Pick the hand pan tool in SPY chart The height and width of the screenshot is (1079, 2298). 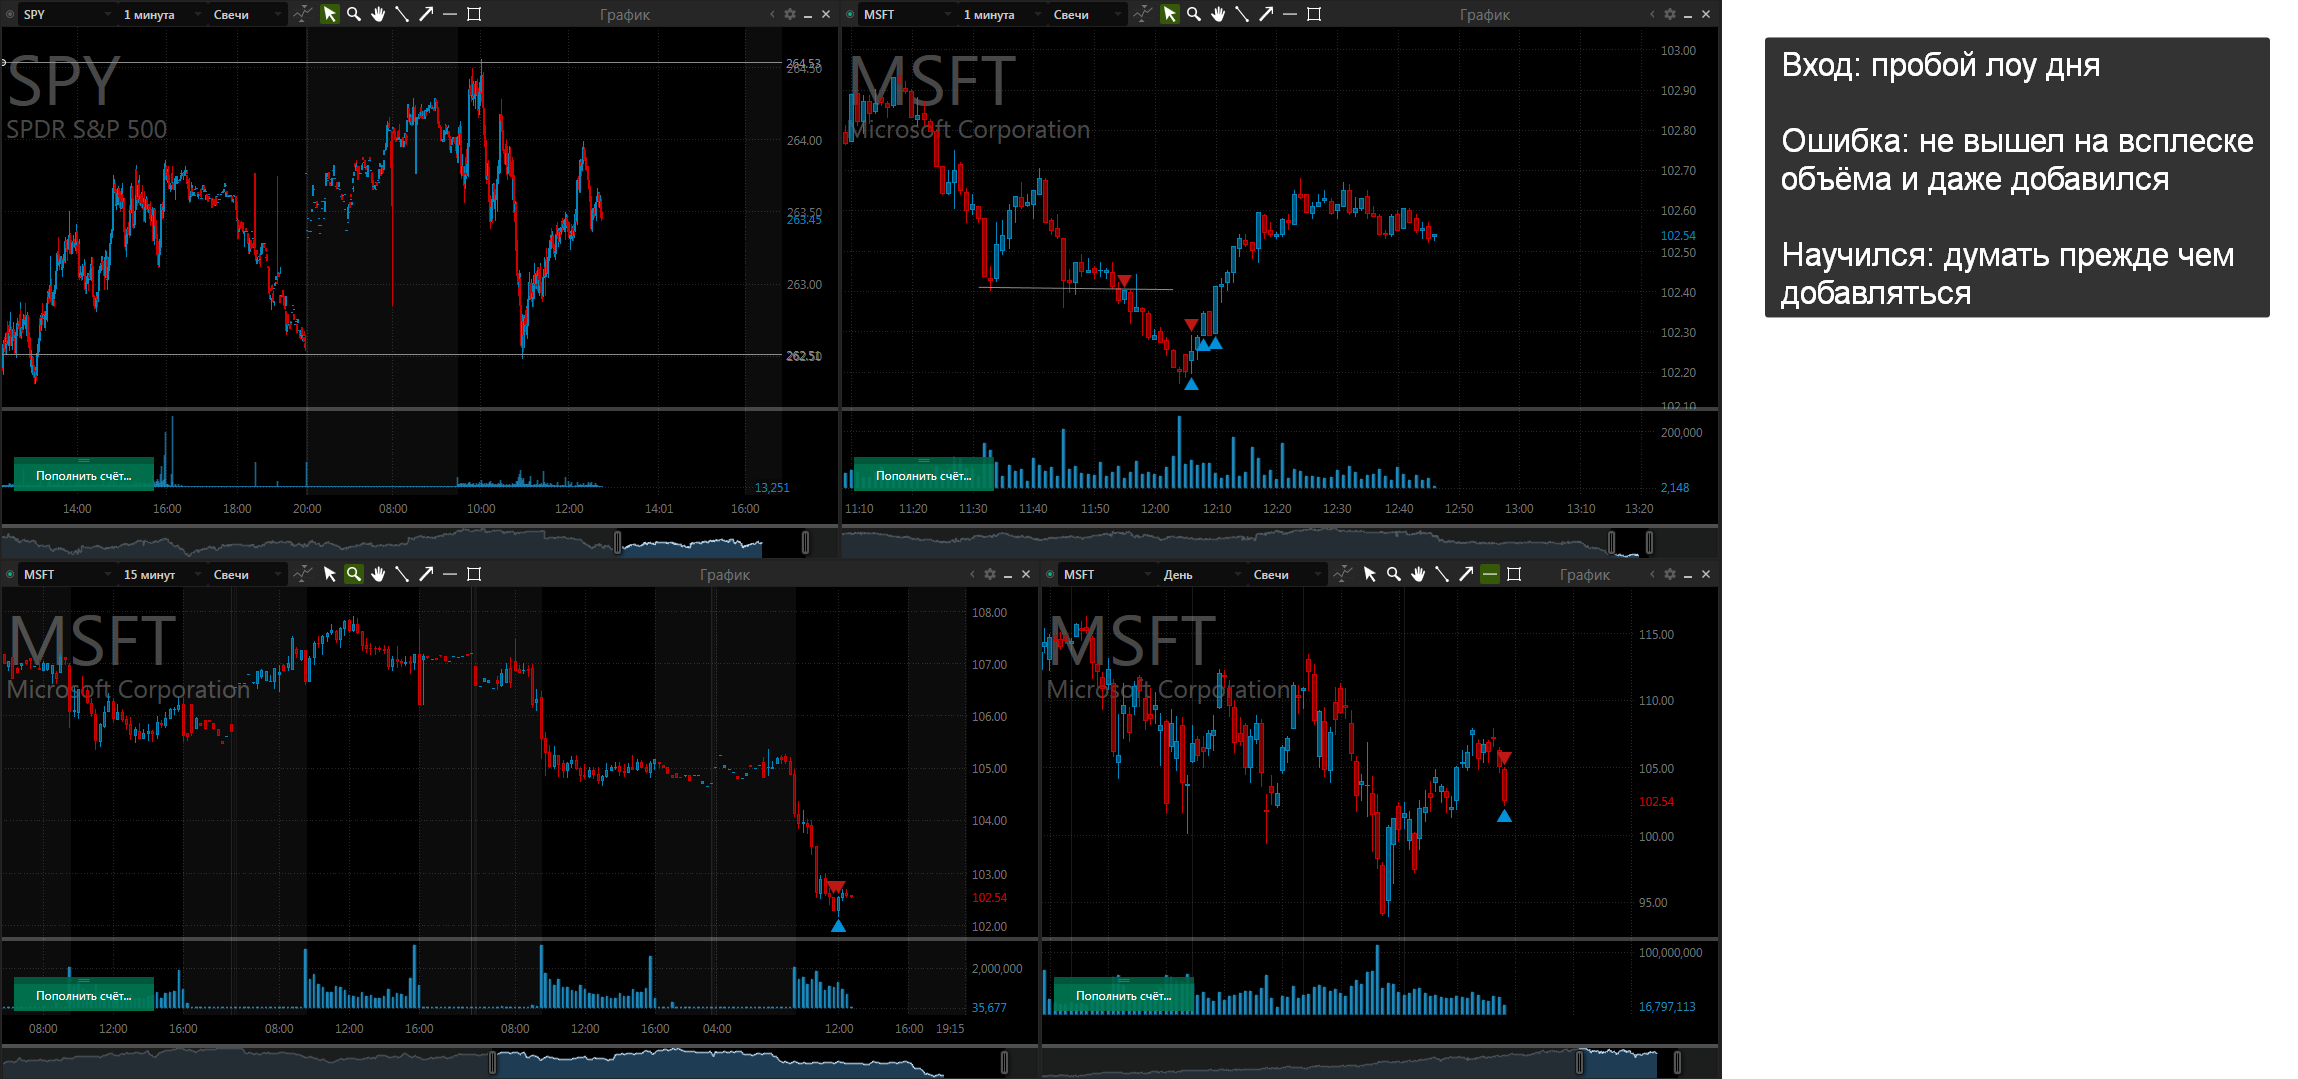[378, 14]
